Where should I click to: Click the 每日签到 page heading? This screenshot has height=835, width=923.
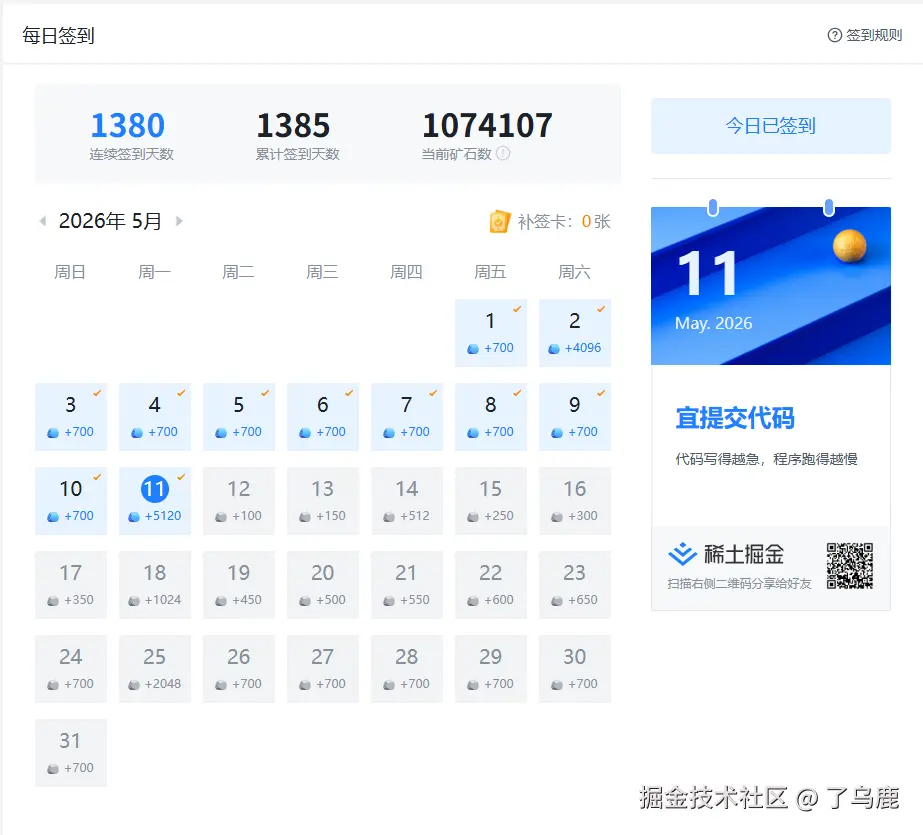(58, 36)
